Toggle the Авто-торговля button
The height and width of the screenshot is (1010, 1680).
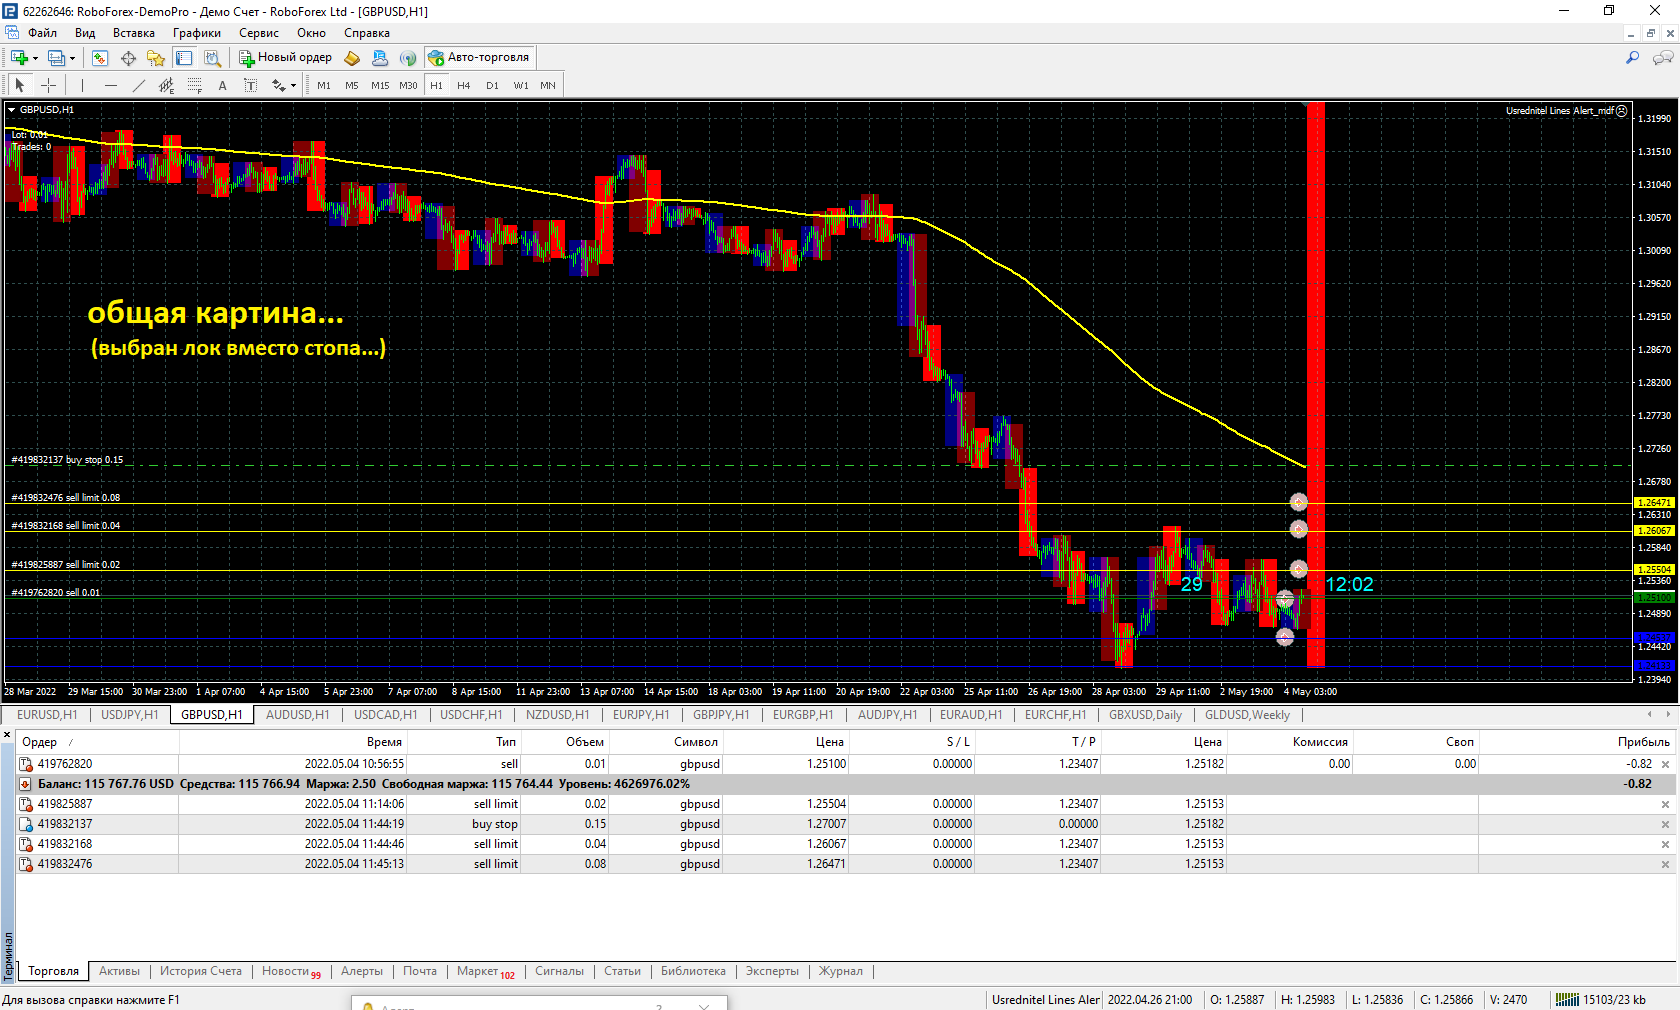click(479, 57)
